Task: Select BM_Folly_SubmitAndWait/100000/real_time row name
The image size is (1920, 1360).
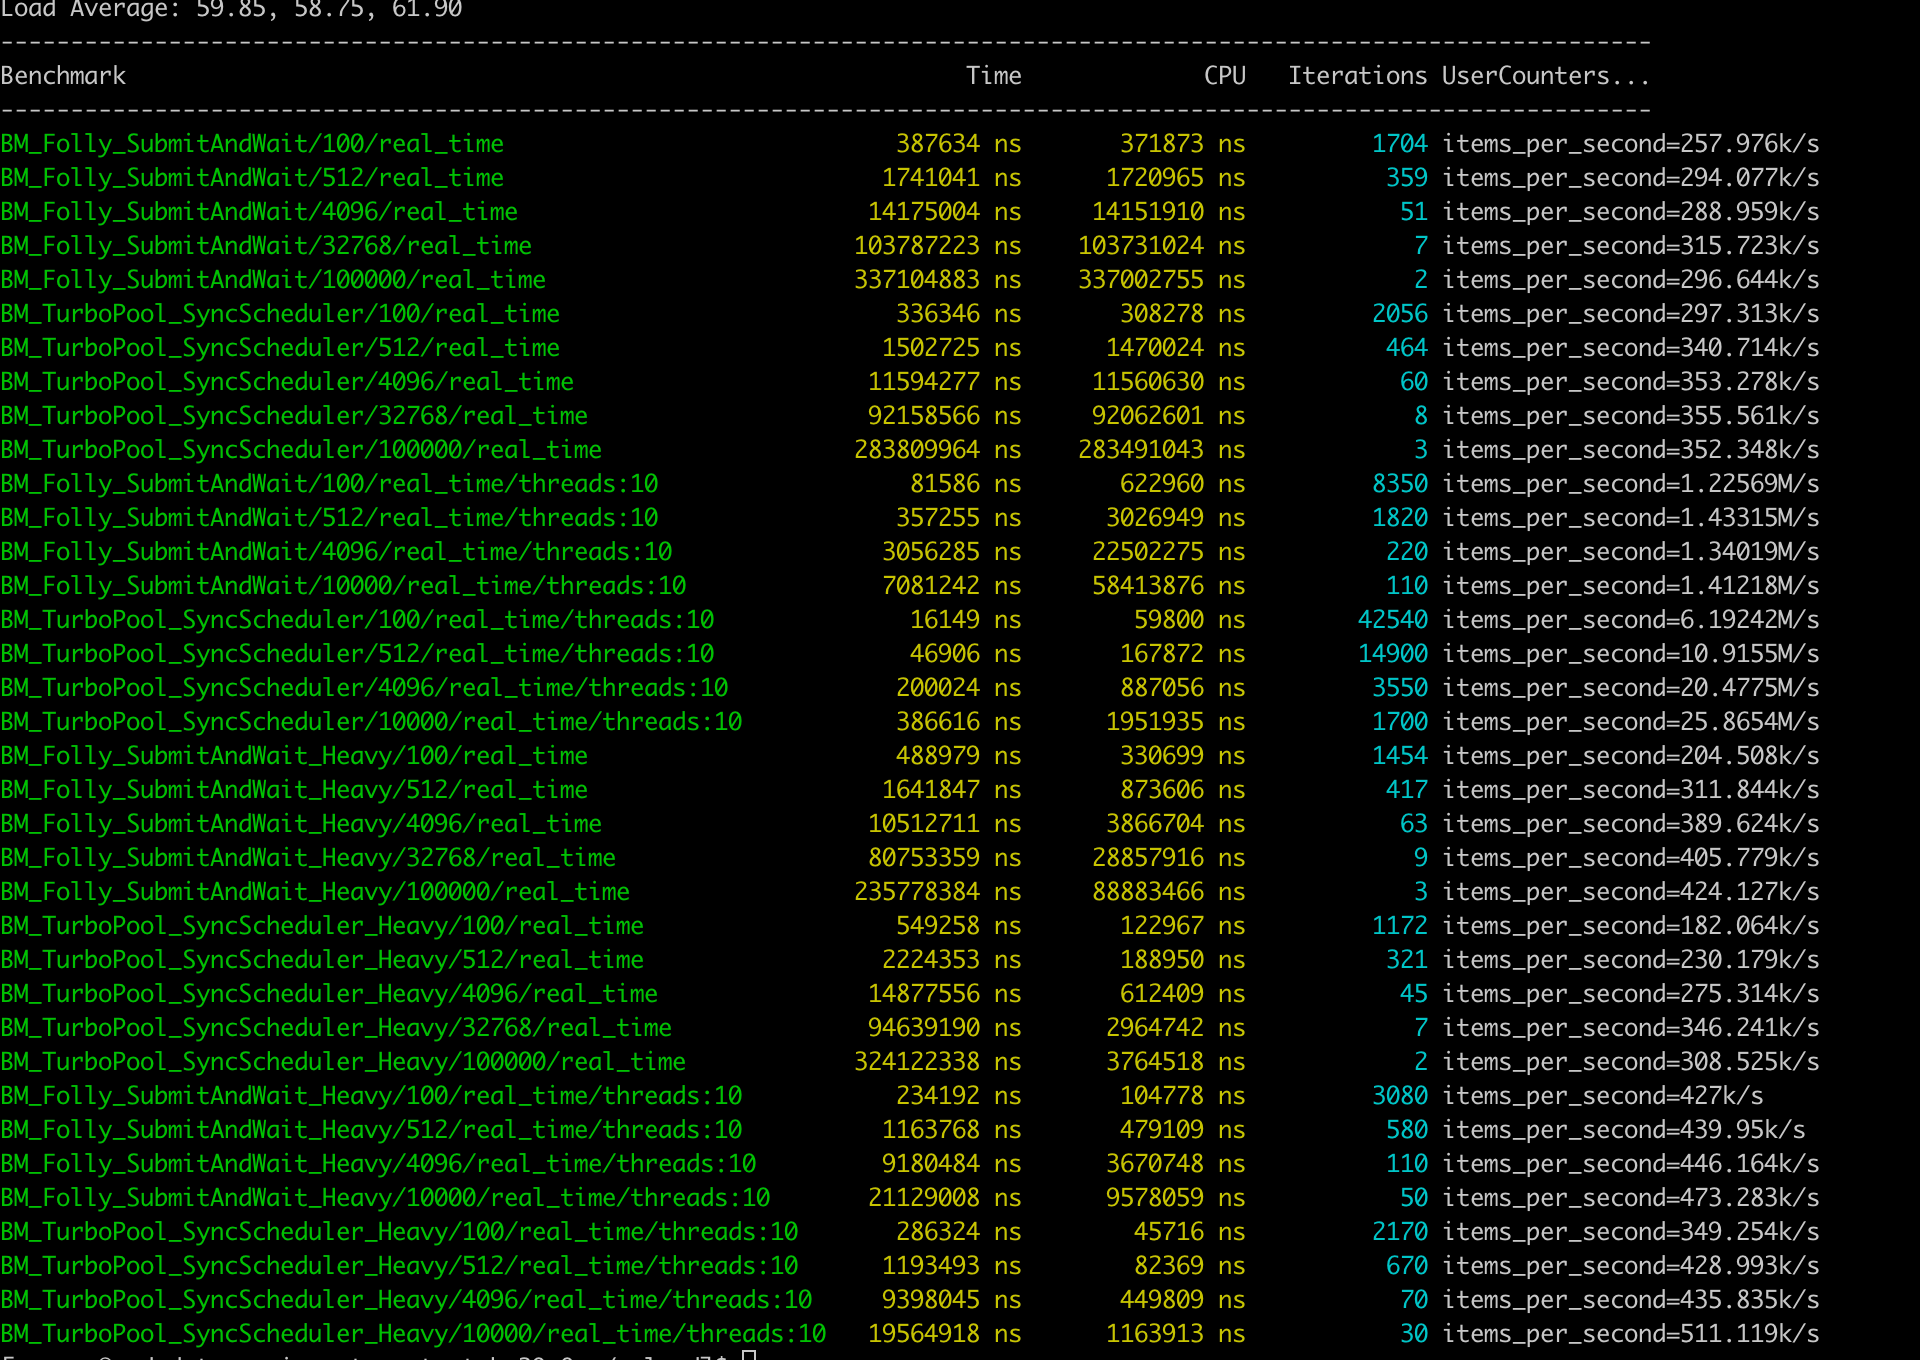Action: click(x=273, y=280)
